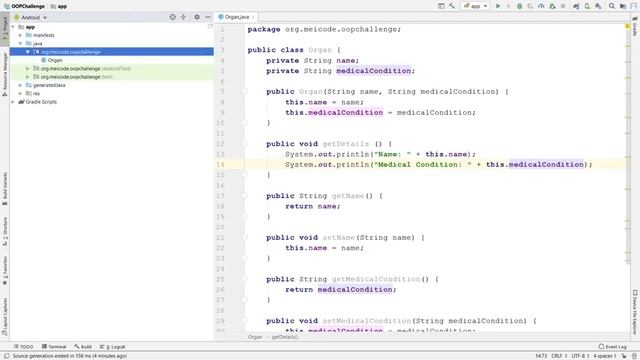Viewport: 640px width, 360px height.
Task: Click the app breadcrumb in navigation bar
Action: pyautogui.click(x=59, y=6)
